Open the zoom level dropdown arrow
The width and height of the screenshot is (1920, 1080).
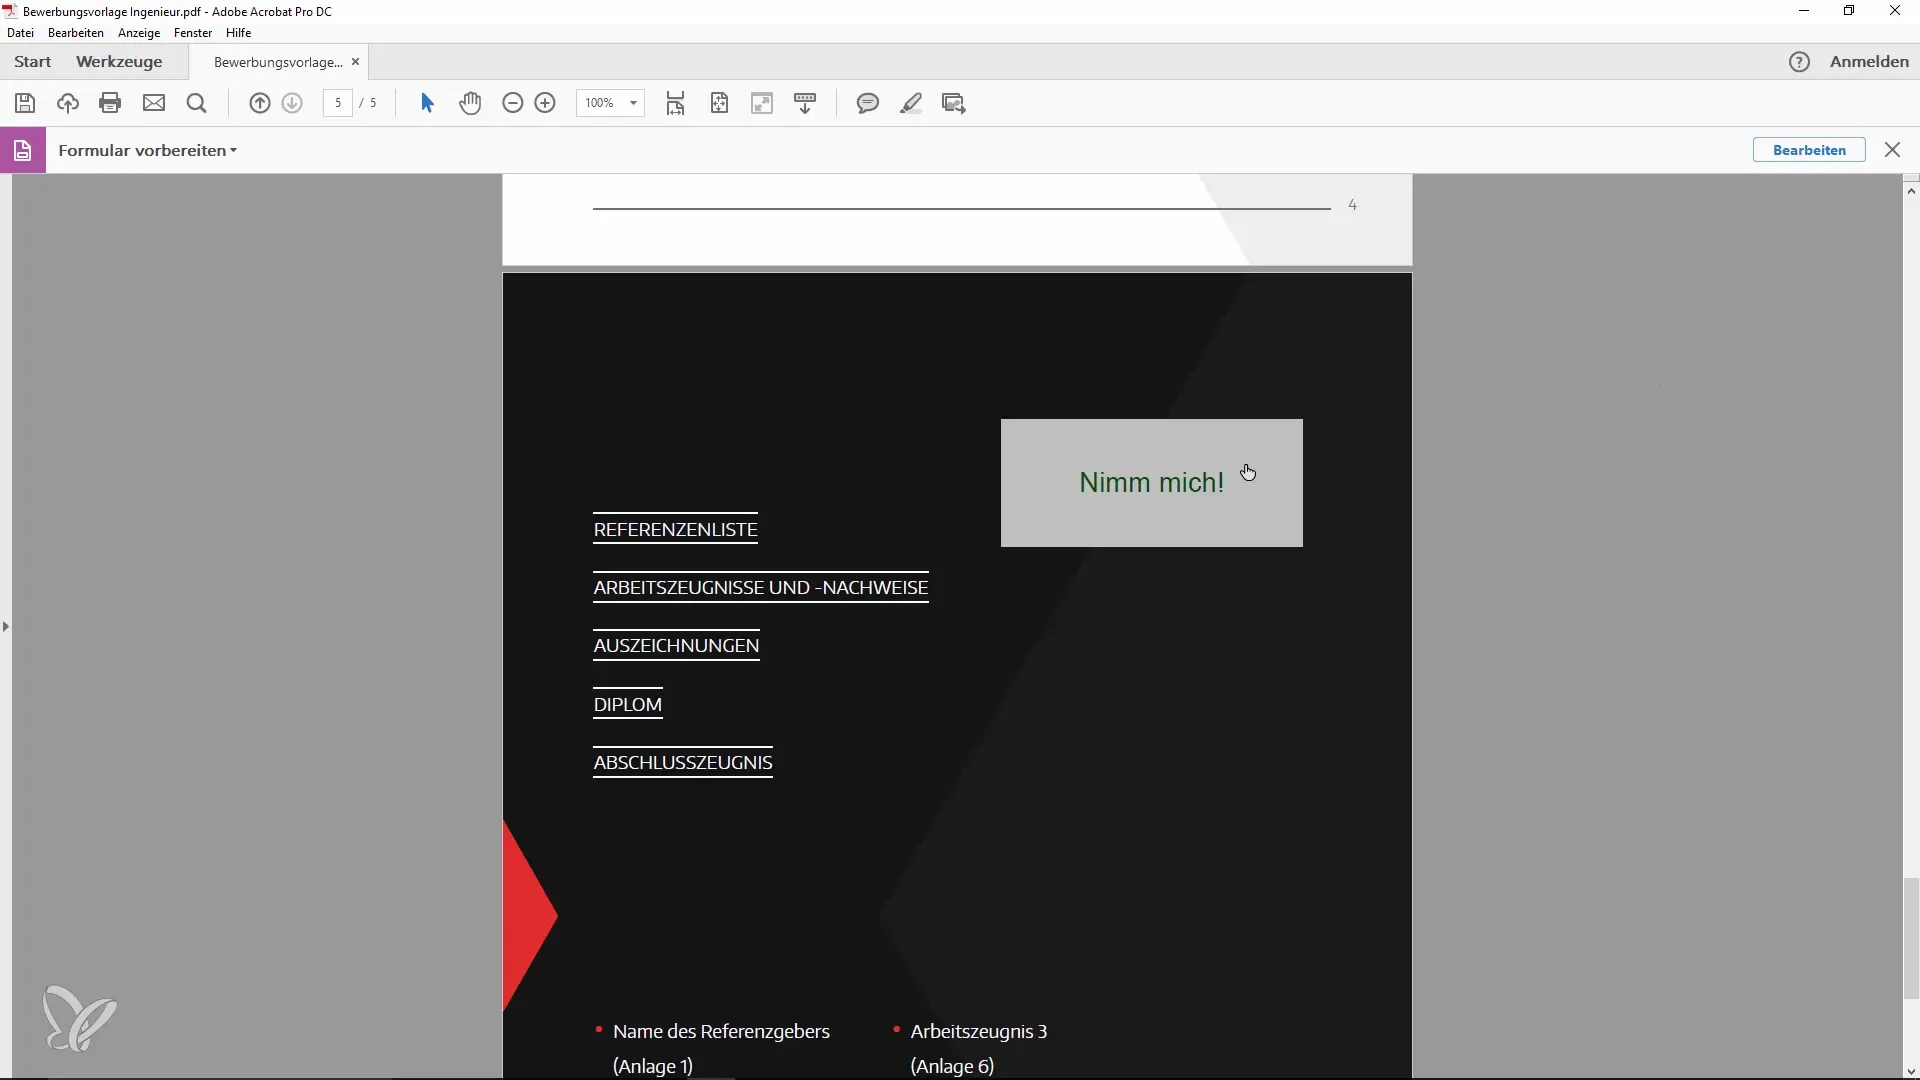coord(633,103)
